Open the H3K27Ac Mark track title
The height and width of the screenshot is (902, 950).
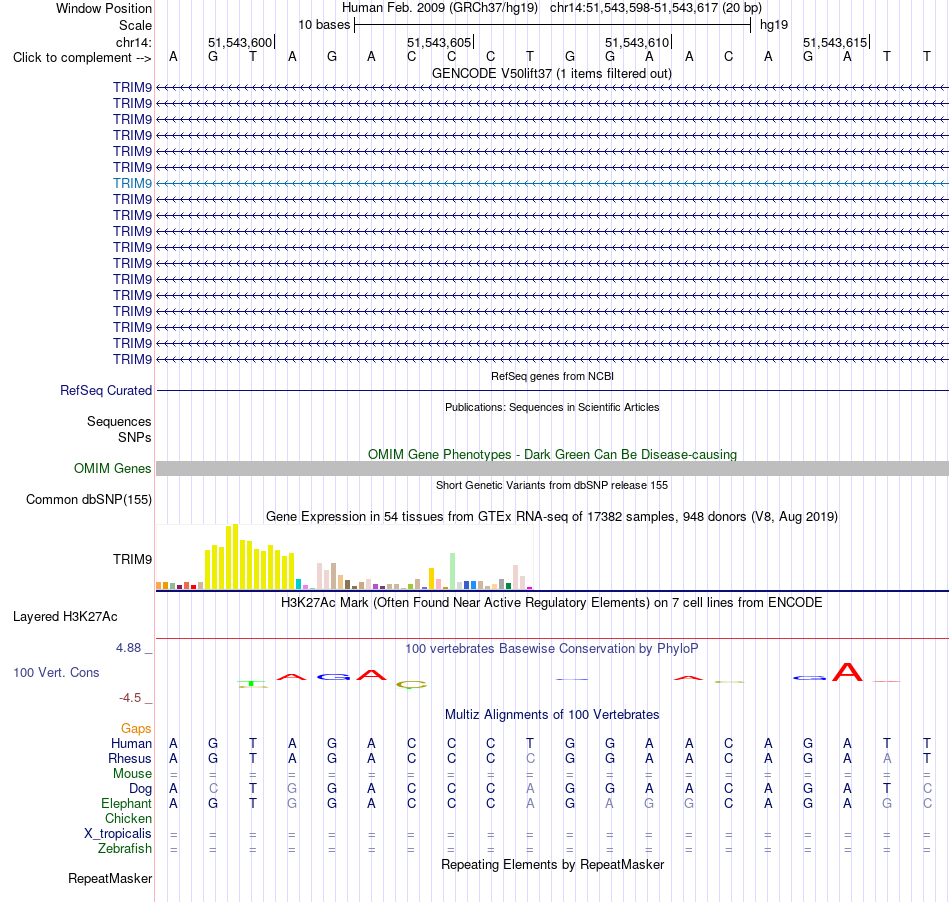(x=552, y=602)
